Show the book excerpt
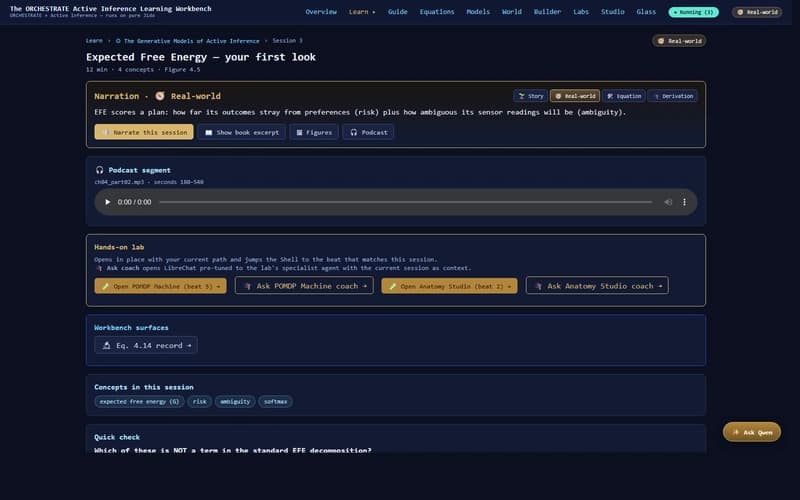The width and height of the screenshot is (800, 500). pyautogui.click(x=240, y=132)
